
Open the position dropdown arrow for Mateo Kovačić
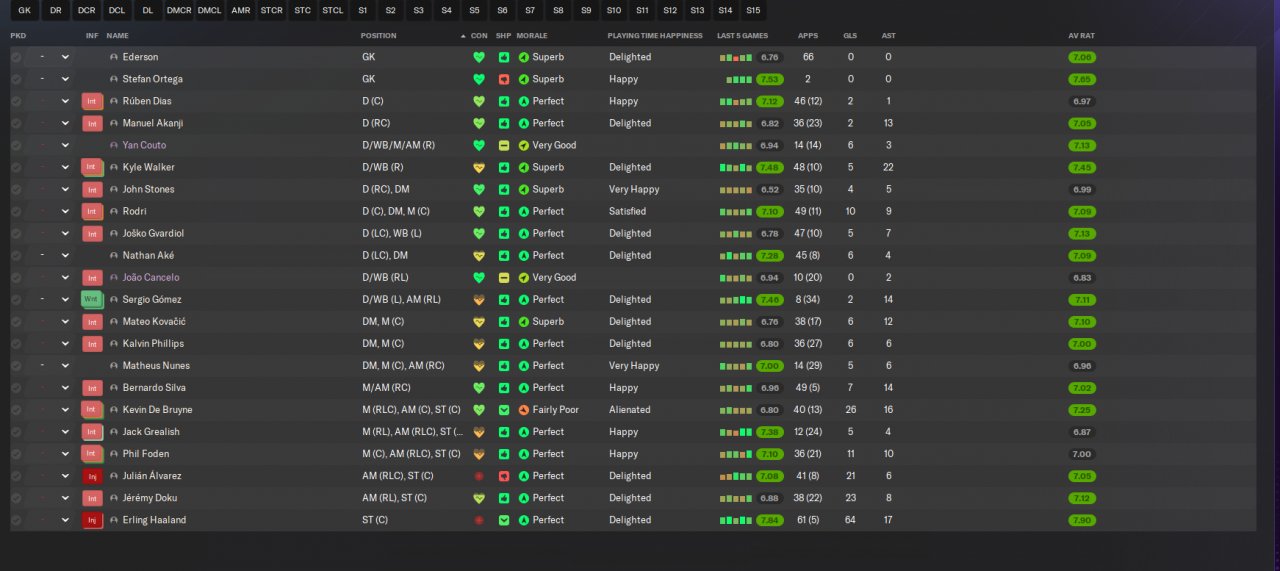[x=65, y=321]
